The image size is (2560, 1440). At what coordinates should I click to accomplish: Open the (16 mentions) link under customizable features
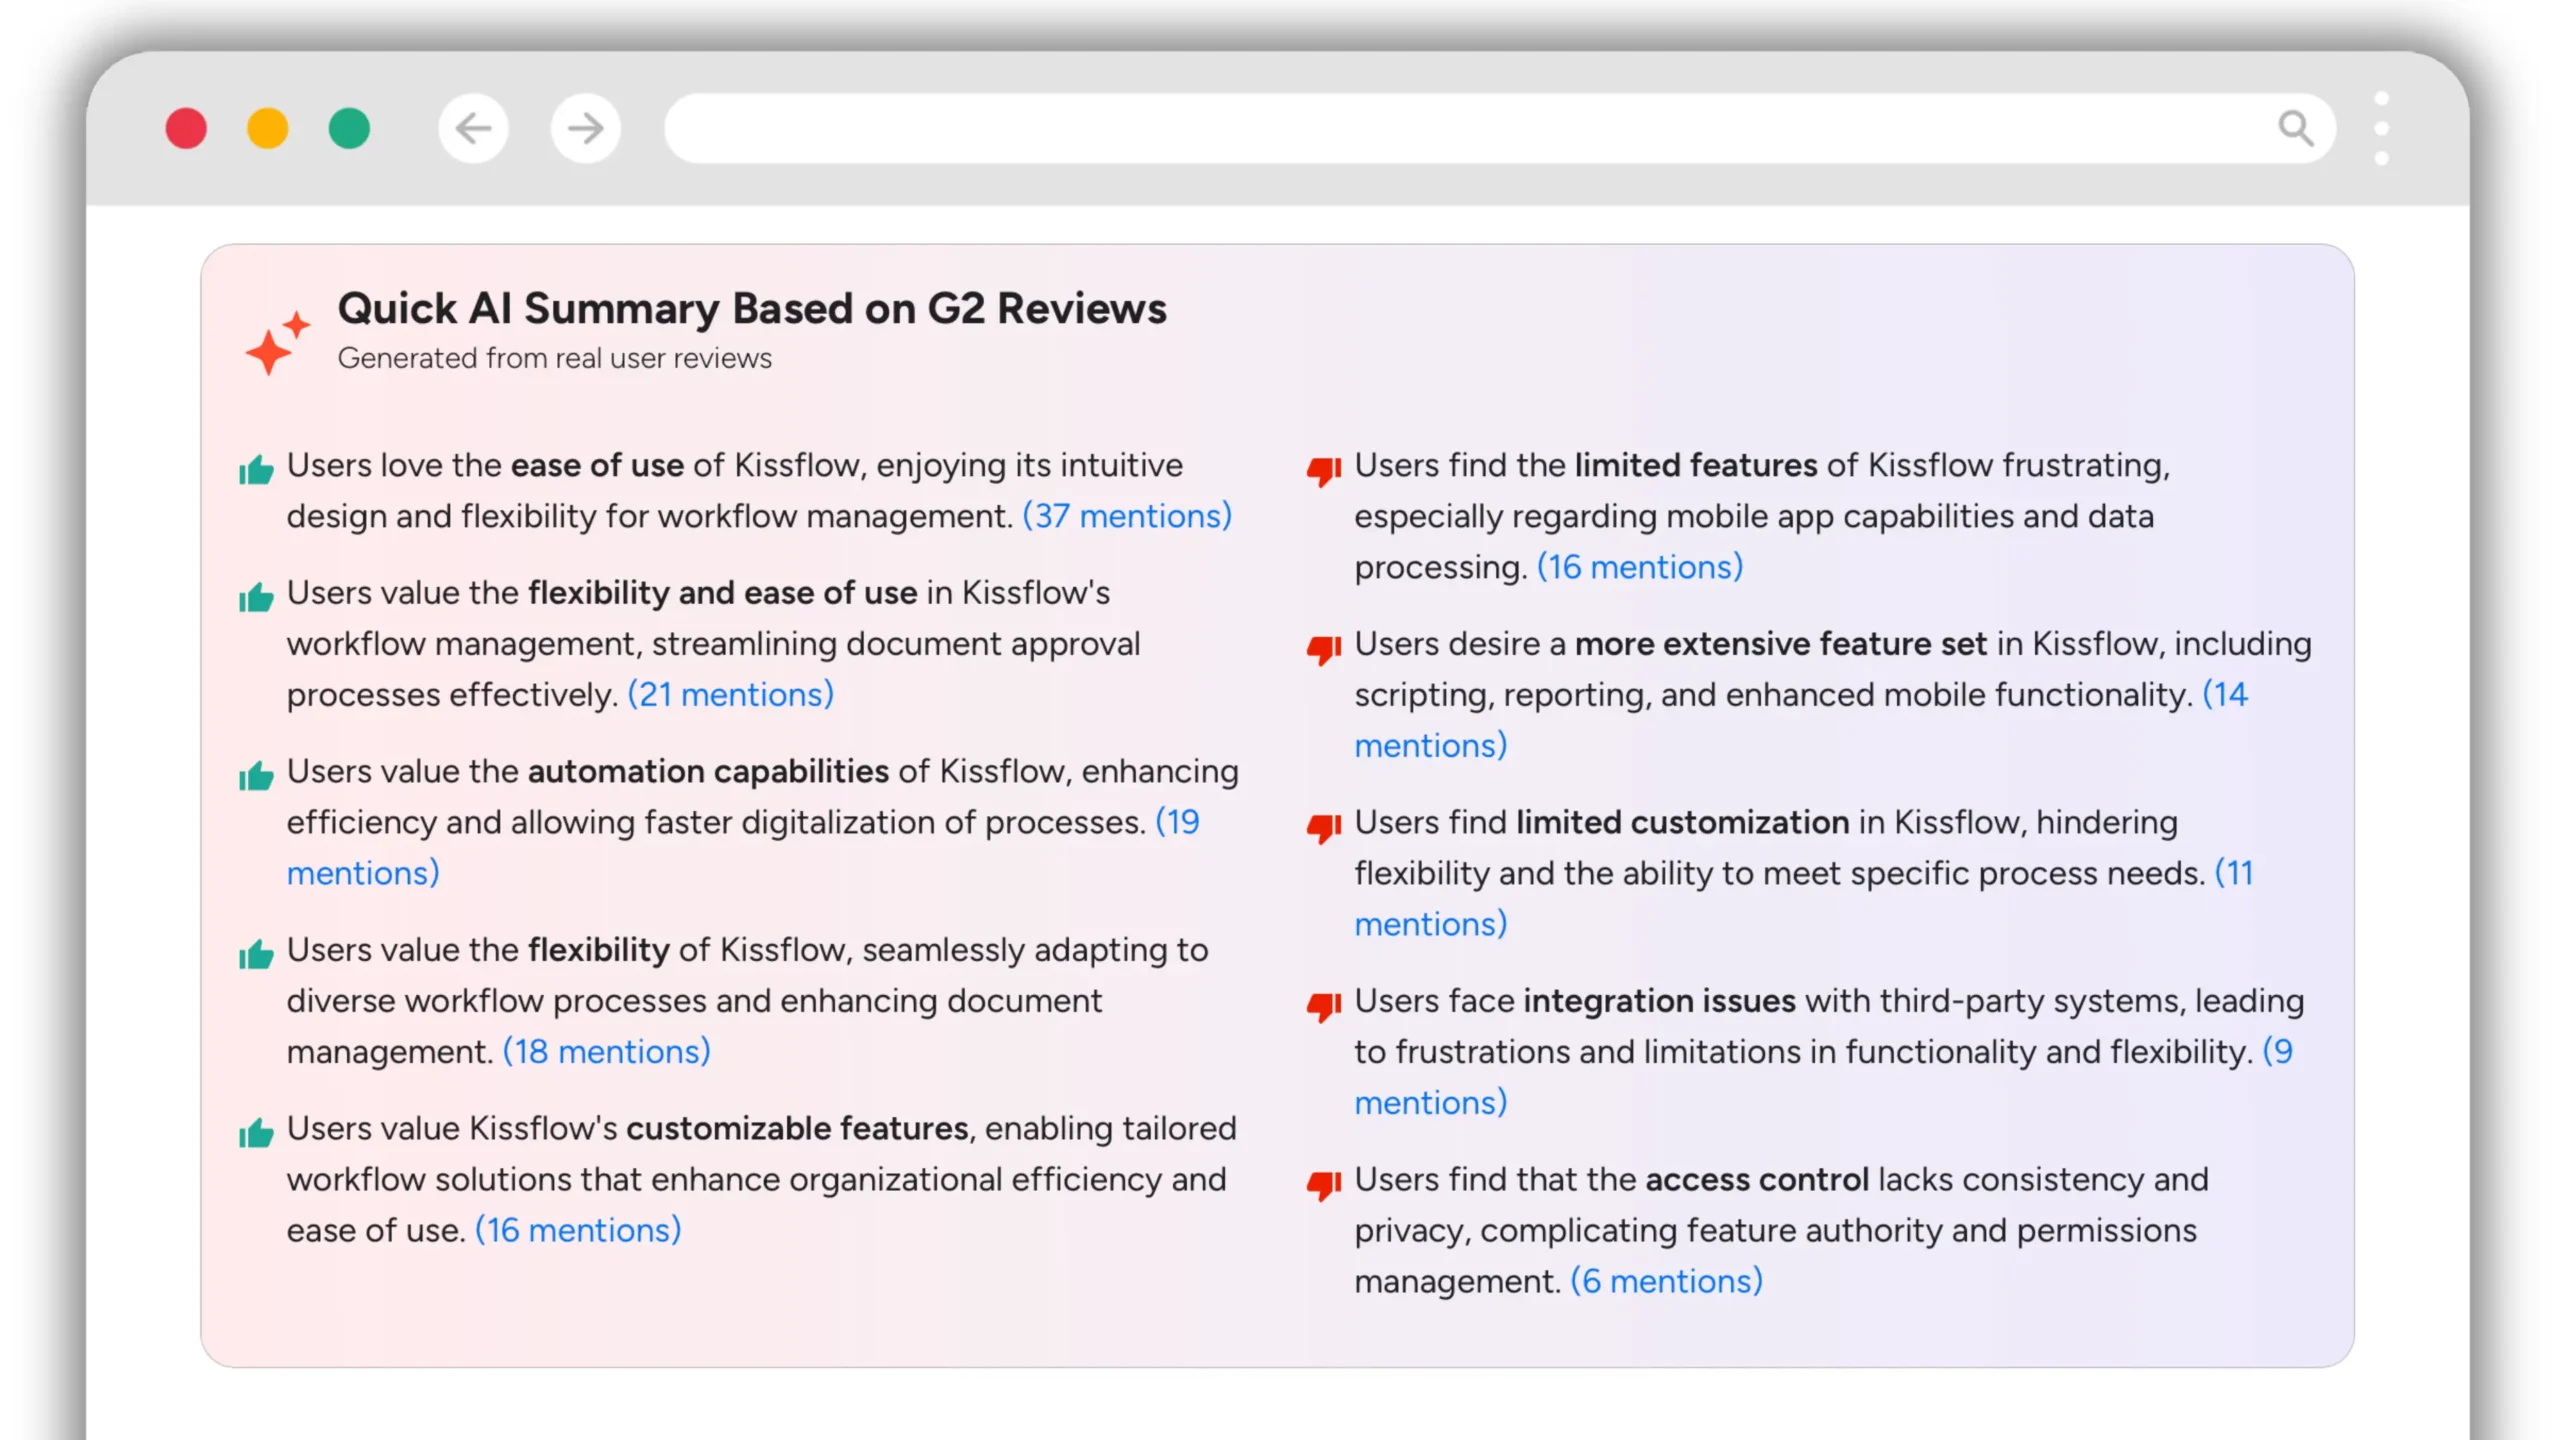coord(578,1230)
